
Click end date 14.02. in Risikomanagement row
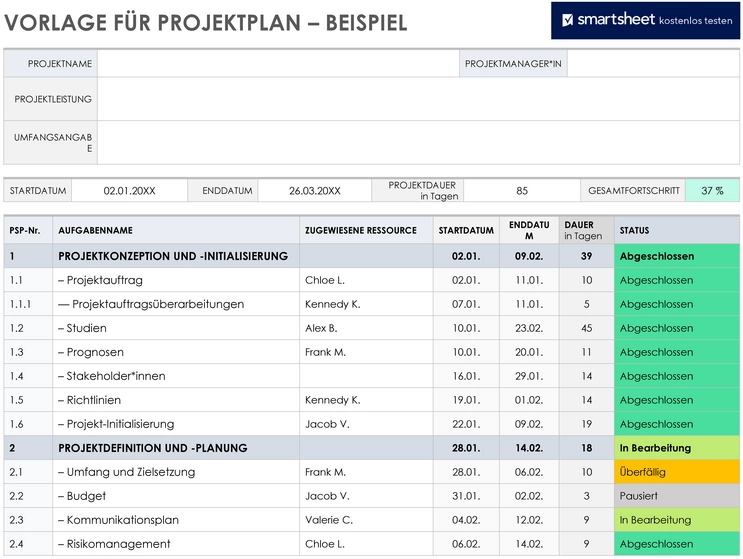tap(529, 544)
